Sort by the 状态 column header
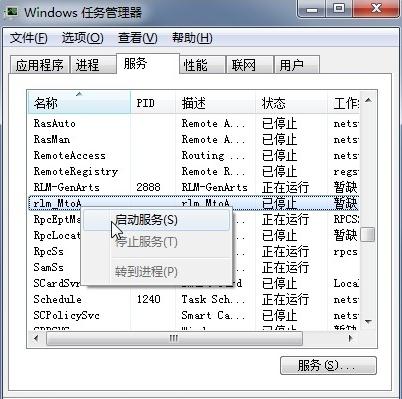Screen dimensions: 402x399 pyautogui.click(x=291, y=103)
